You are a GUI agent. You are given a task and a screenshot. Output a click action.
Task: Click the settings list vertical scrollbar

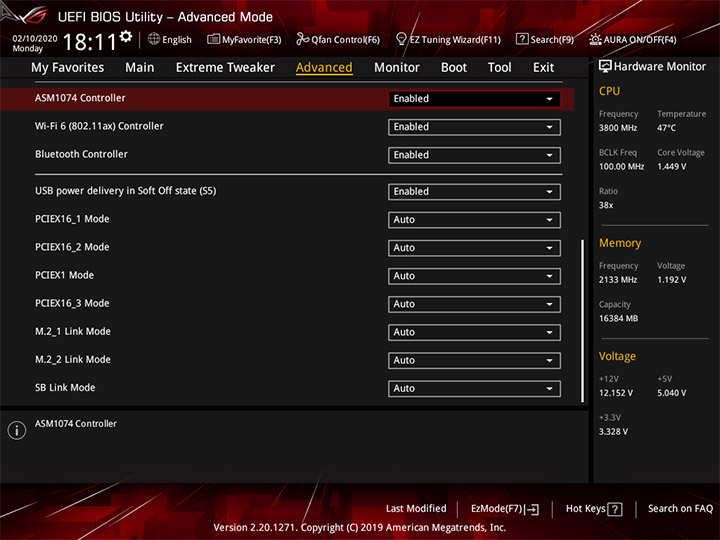tap(583, 321)
